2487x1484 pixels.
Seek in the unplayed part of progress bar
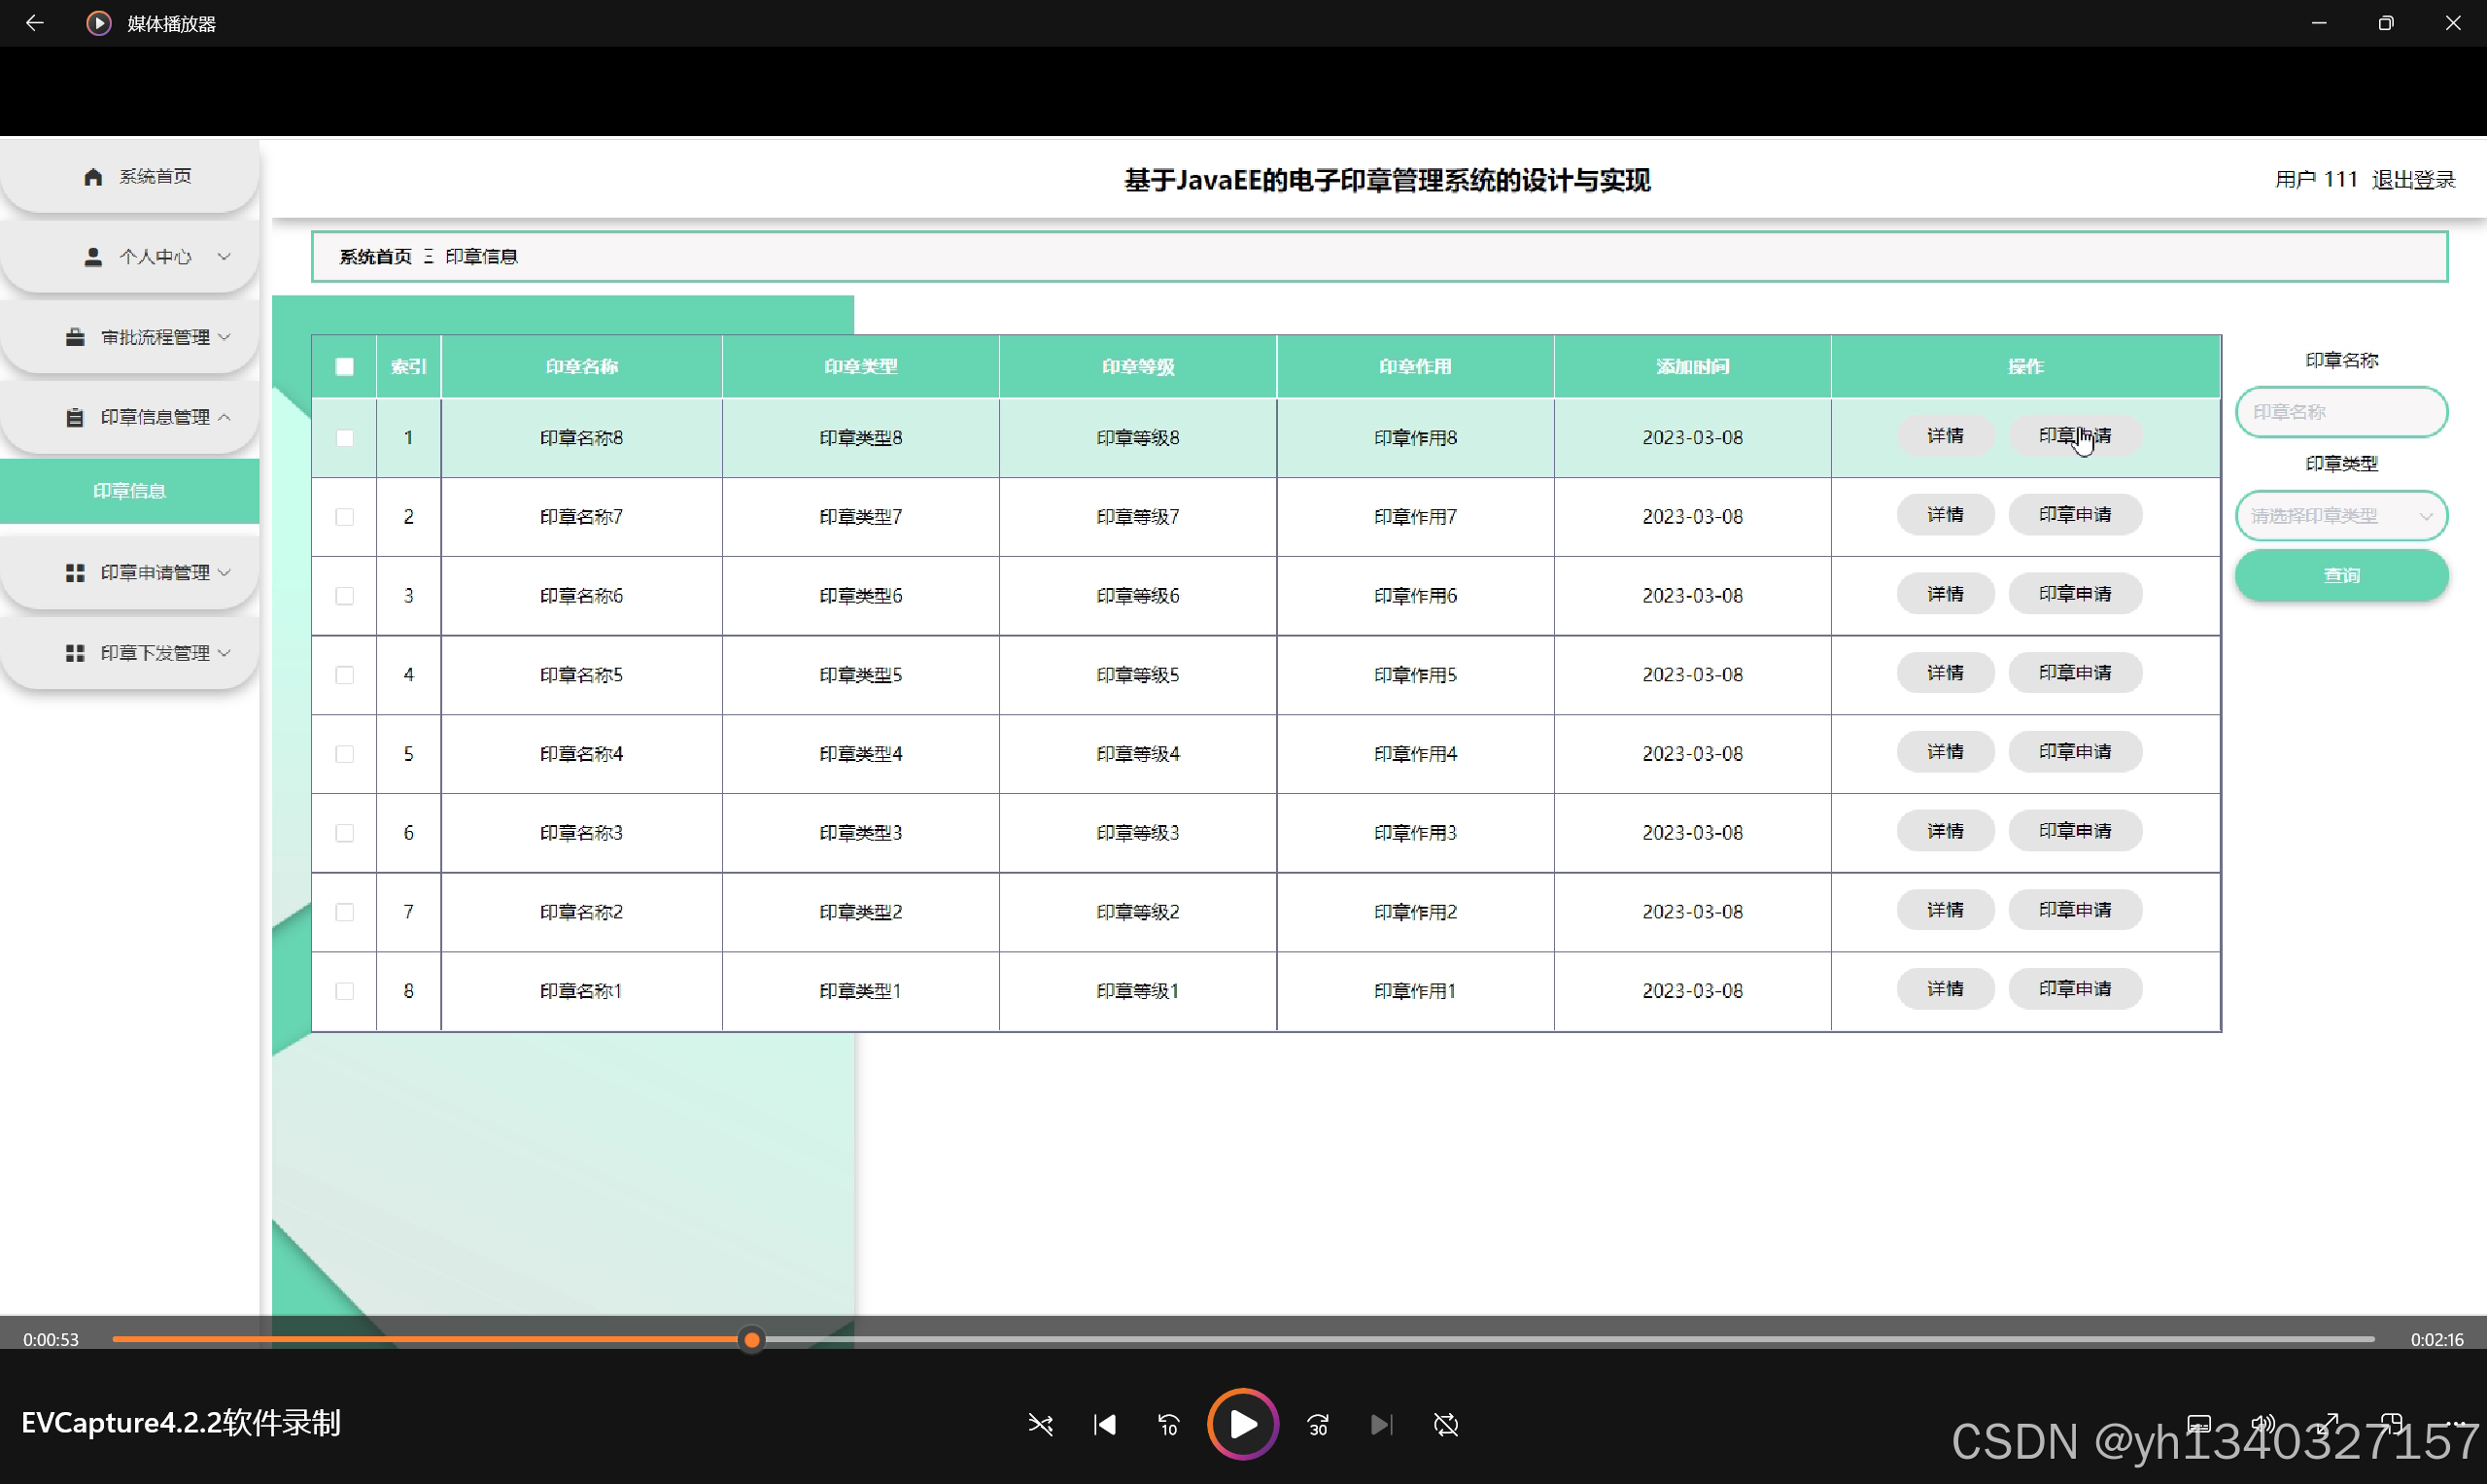click(x=1568, y=1339)
